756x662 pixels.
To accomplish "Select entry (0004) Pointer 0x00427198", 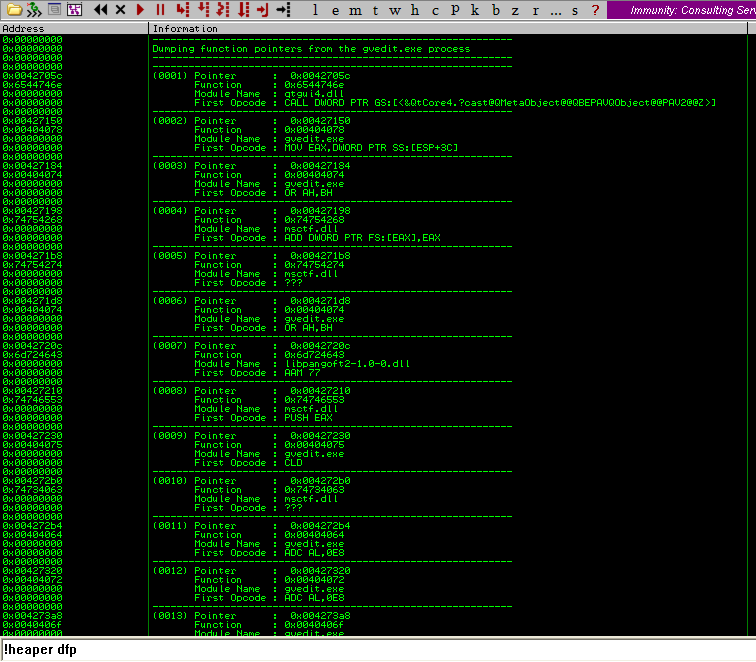I will tap(252, 211).
